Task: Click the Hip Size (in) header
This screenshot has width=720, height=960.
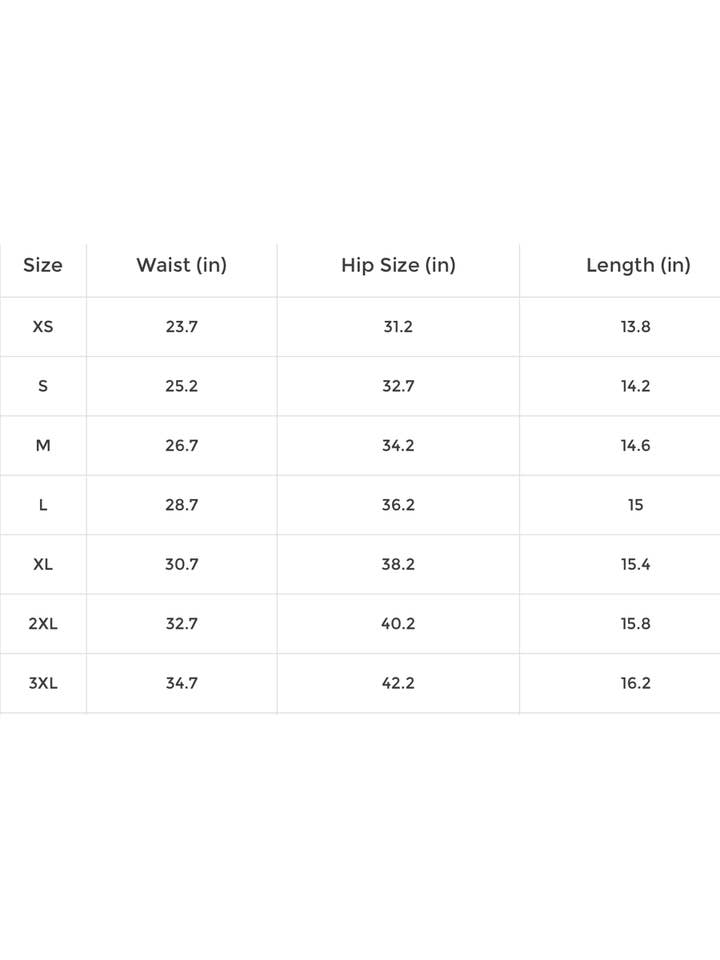Action: (x=398, y=265)
